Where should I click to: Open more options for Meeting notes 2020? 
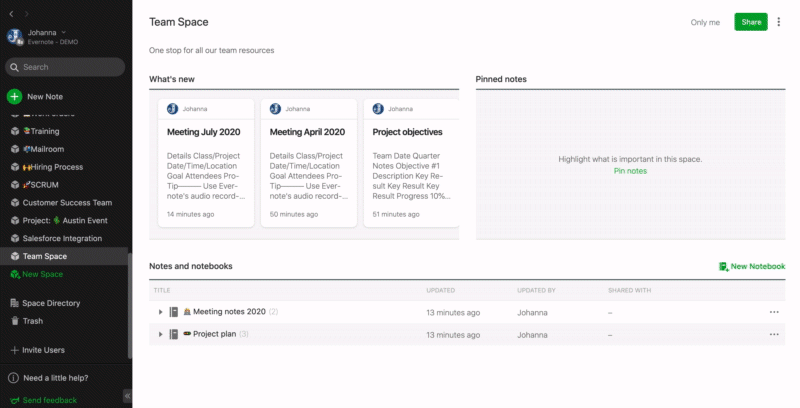pyautogui.click(x=773, y=312)
